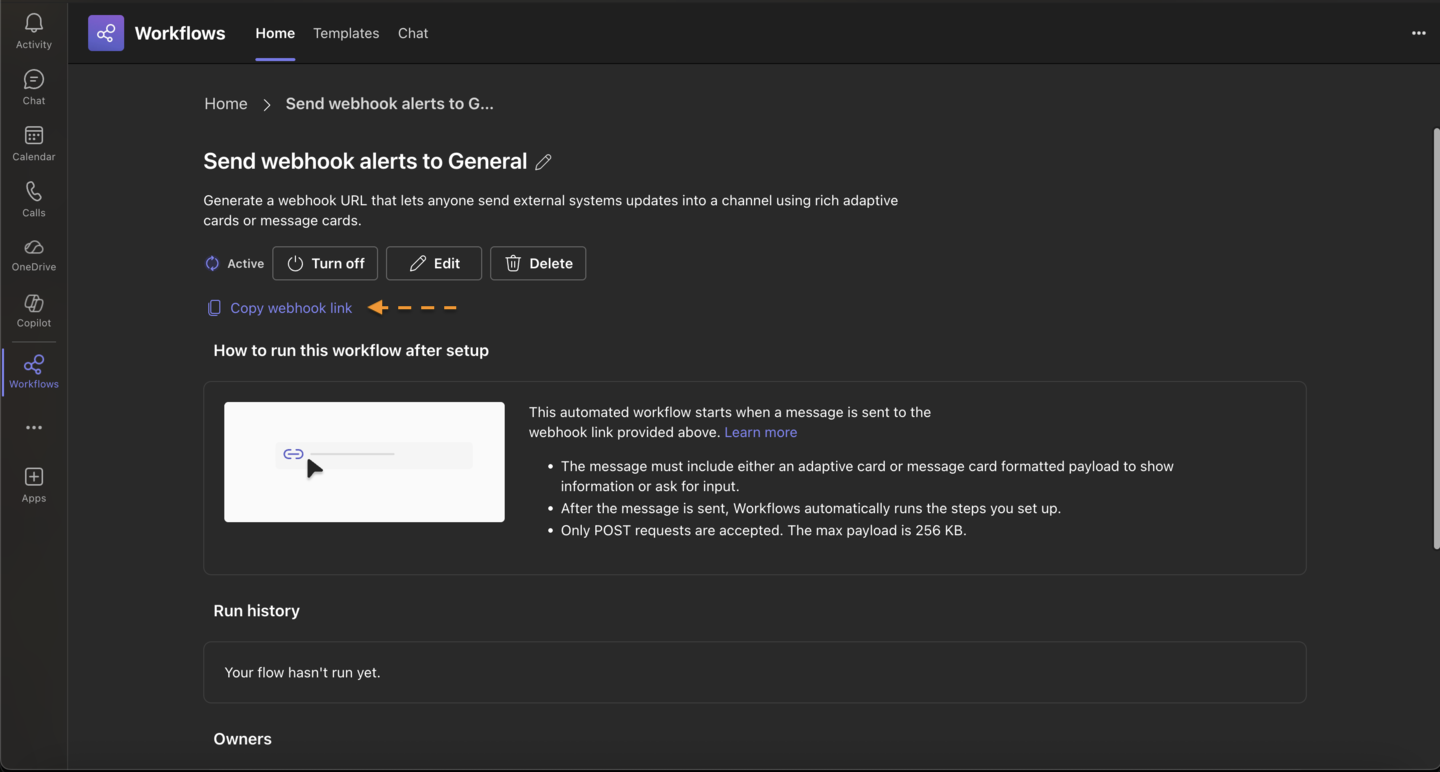Click the Workflows app logo

point(105,33)
